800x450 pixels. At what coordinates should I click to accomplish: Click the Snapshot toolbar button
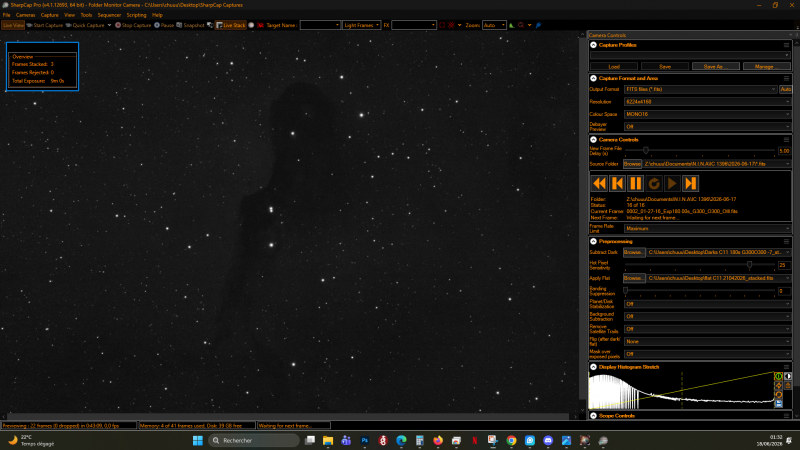tap(190, 25)
